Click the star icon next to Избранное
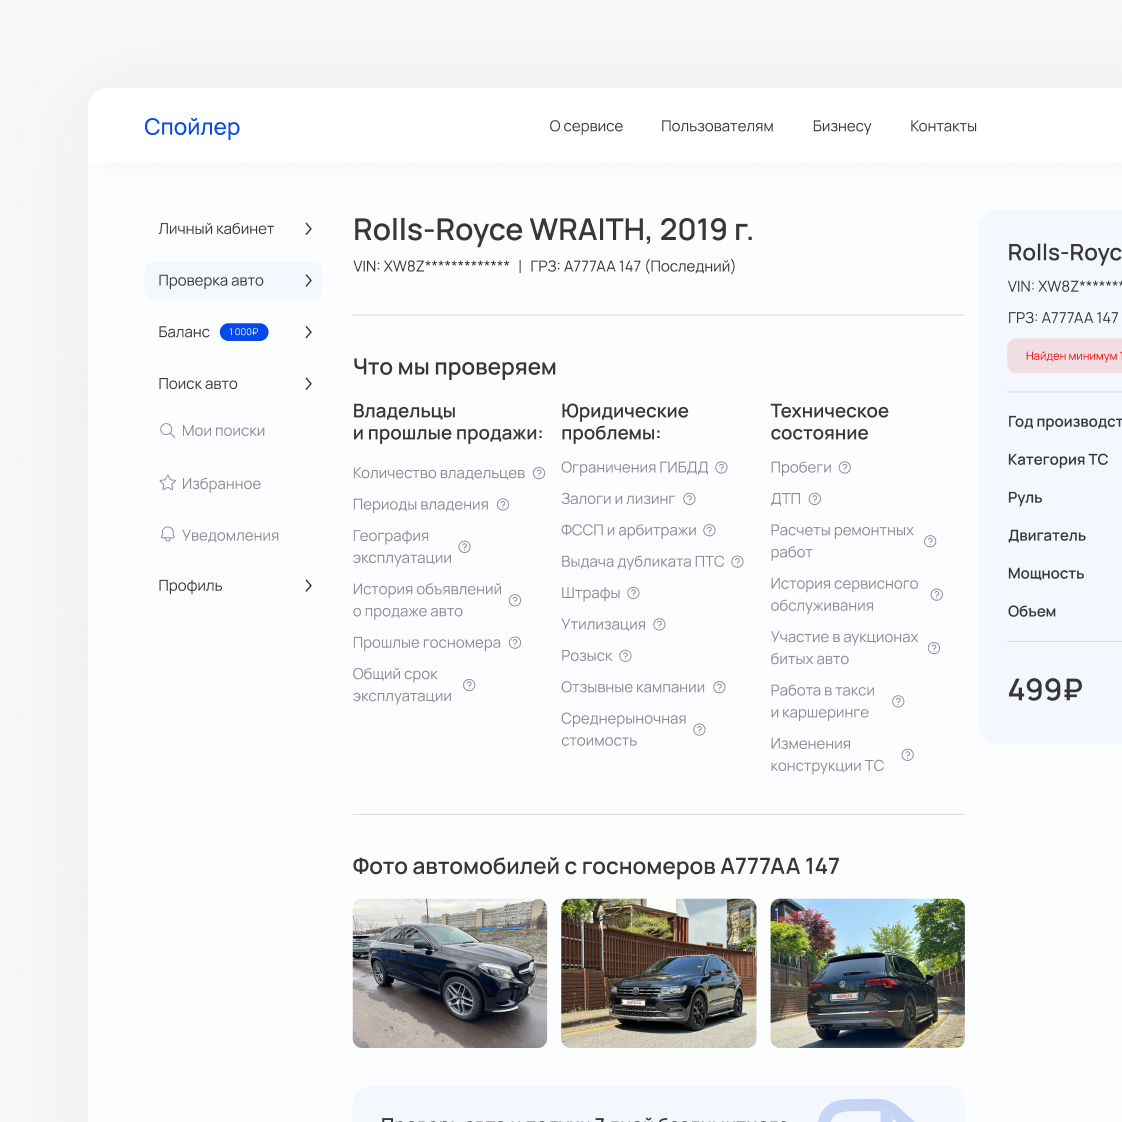1122x1122 pixels. [x=167, y=483]
